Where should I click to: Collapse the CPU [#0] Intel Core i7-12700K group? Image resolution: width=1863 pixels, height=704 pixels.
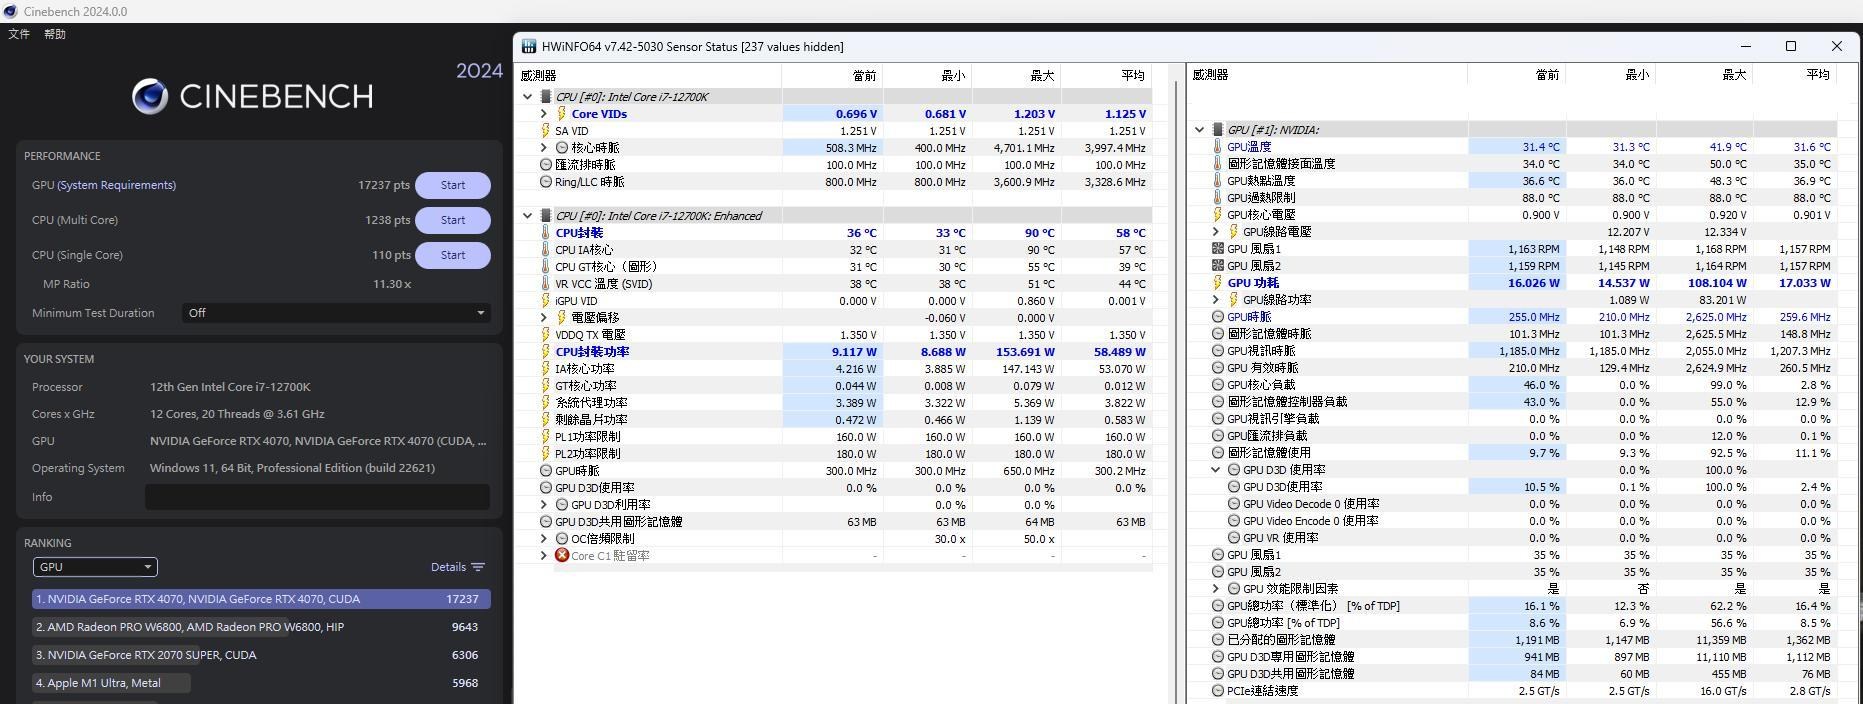528,97
